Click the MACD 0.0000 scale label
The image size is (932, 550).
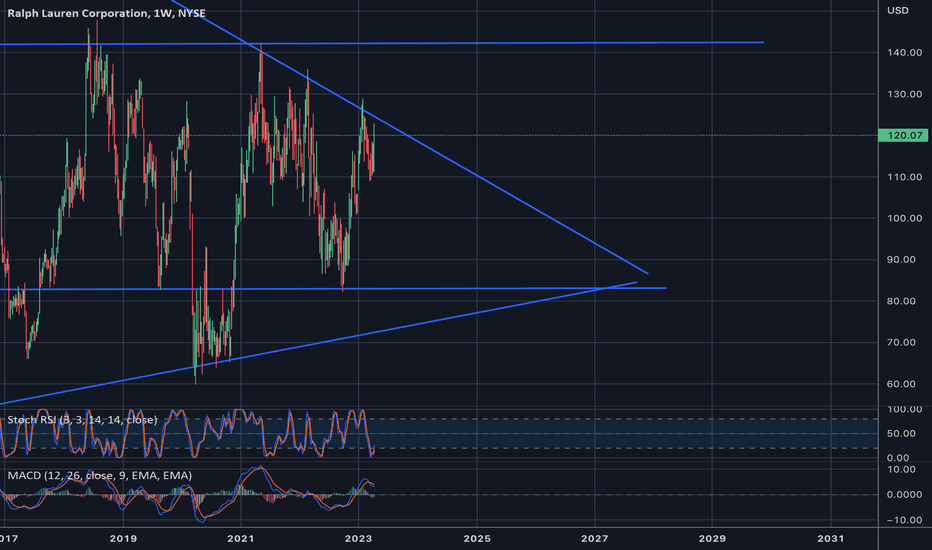point(905,494)
